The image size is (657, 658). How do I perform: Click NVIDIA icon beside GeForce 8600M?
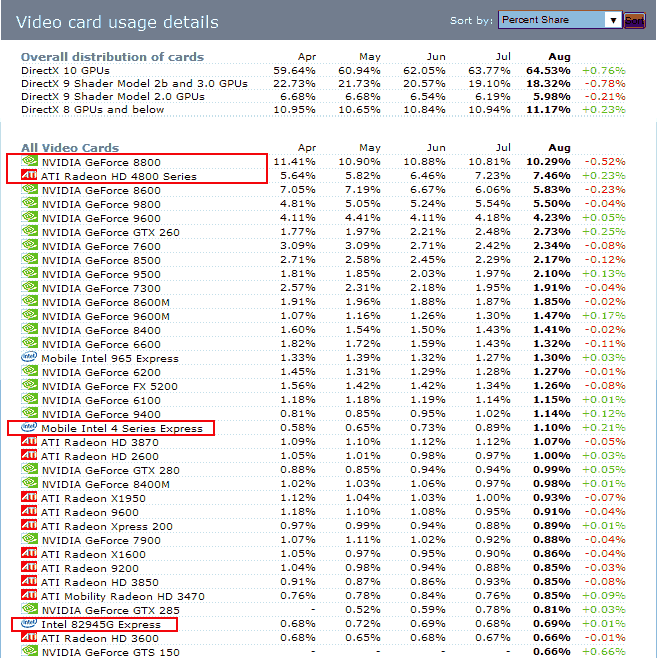point(29,301)
